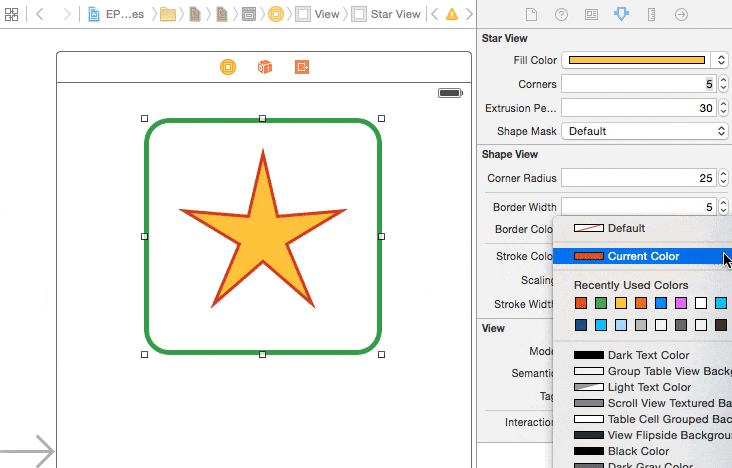Click the Shape View section heading
The image size is (732, 468).
coord(510,154)
